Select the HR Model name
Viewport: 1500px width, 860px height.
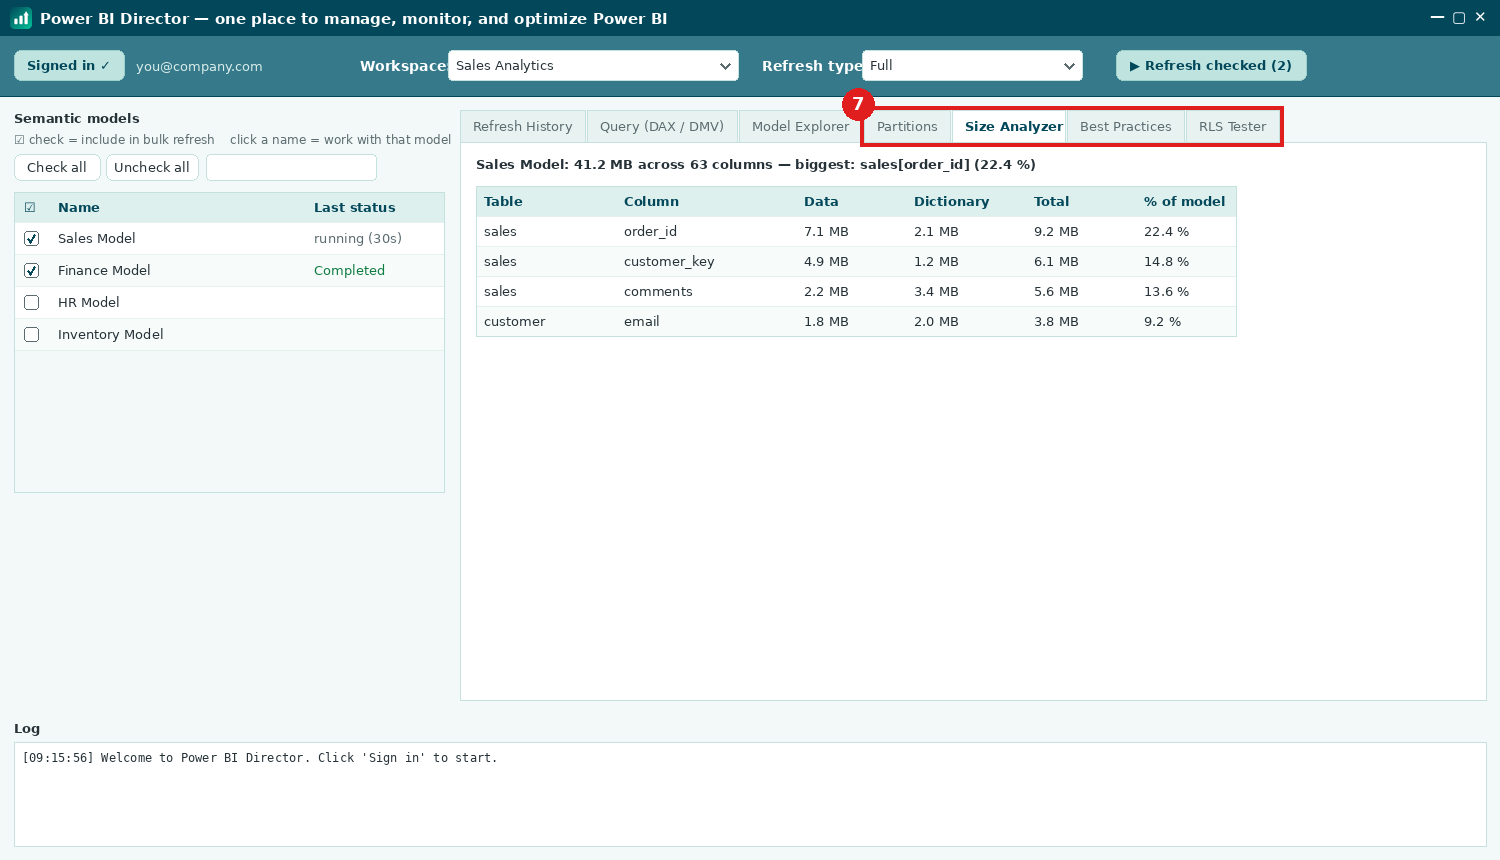[88, 303]
